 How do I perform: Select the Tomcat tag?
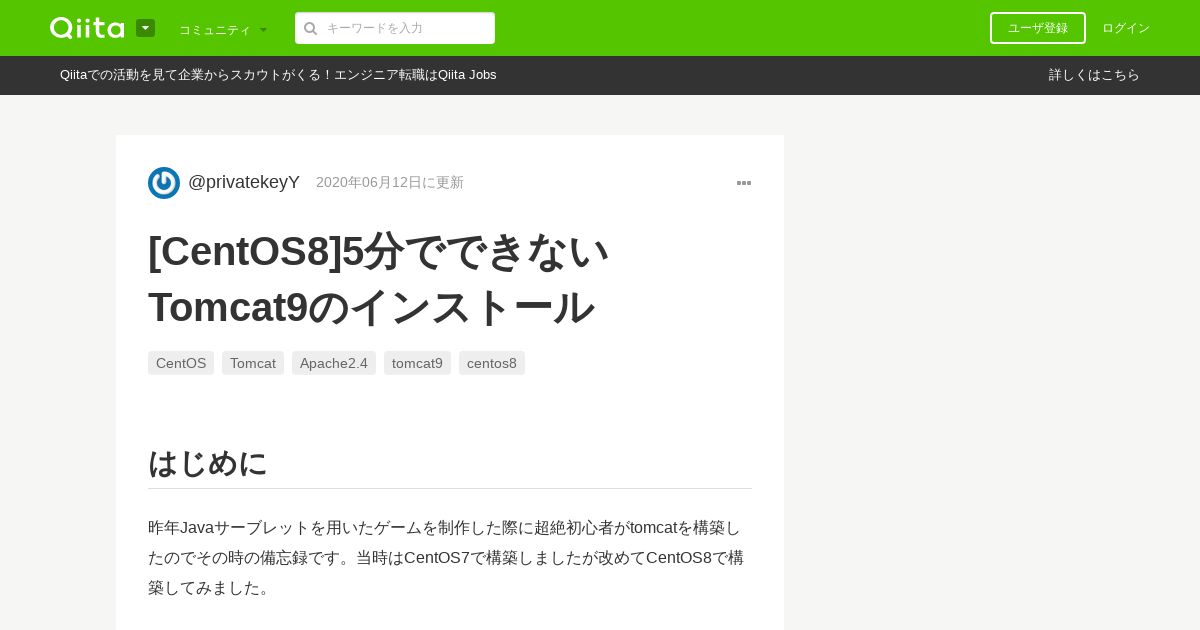[x=253, y=363]
